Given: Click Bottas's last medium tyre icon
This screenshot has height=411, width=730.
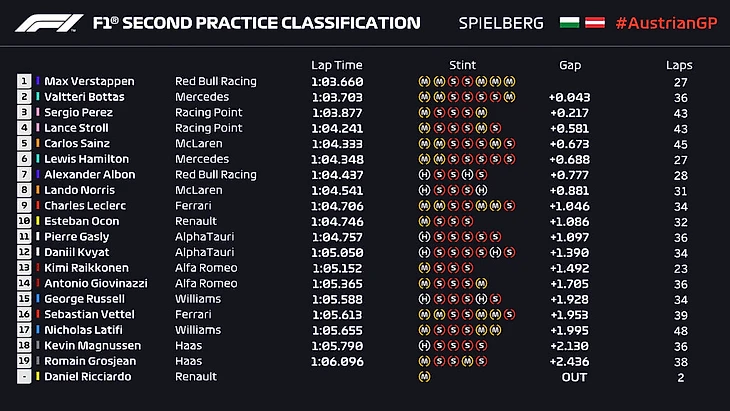Looking at the screenshot, I should click(x=509, y=97).
